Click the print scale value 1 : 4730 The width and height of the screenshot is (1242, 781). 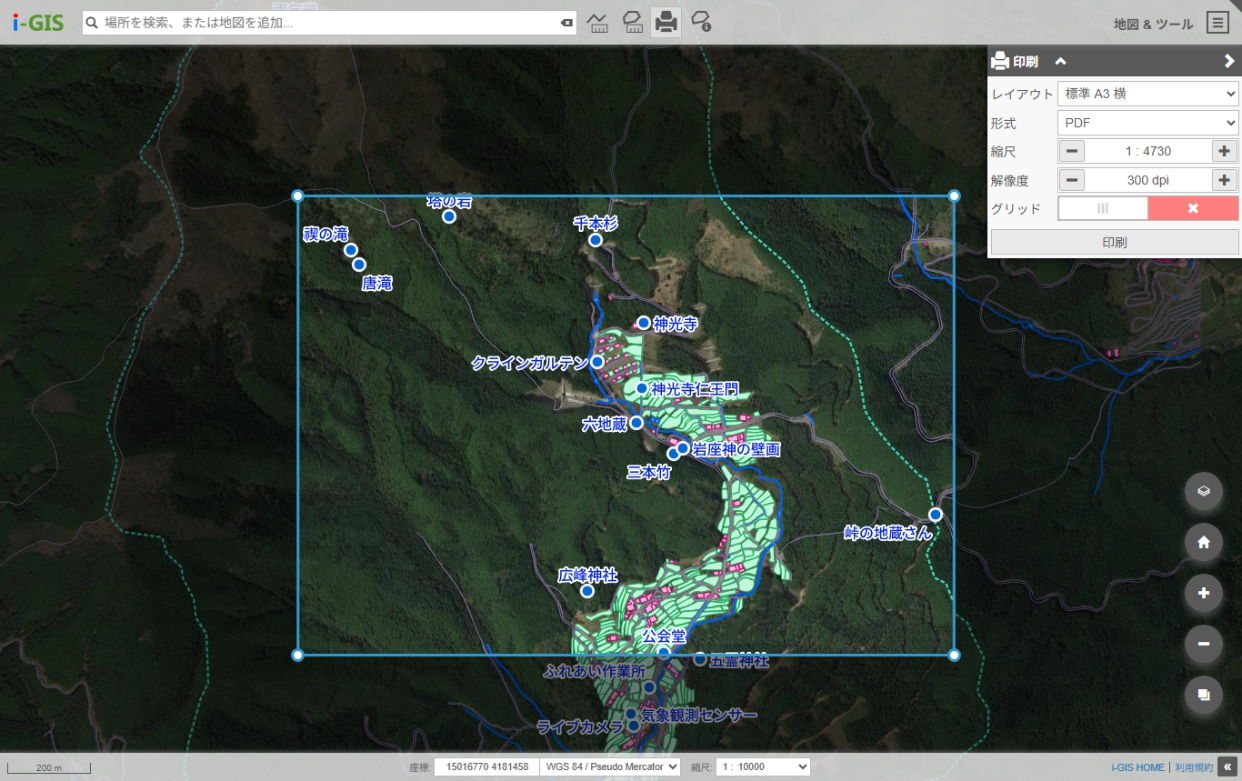pyautogui.click(x=1148, y=151)
